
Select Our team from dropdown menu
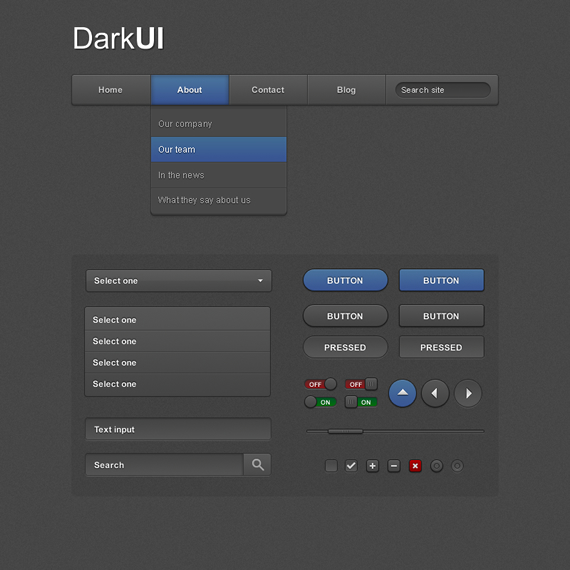pyautogui.click(x=218, y=149)
